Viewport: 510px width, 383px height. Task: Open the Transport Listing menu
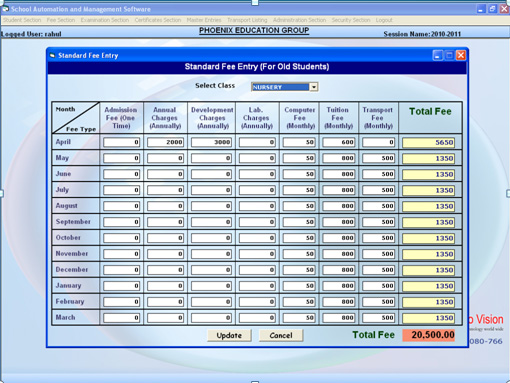pos(247,20)
